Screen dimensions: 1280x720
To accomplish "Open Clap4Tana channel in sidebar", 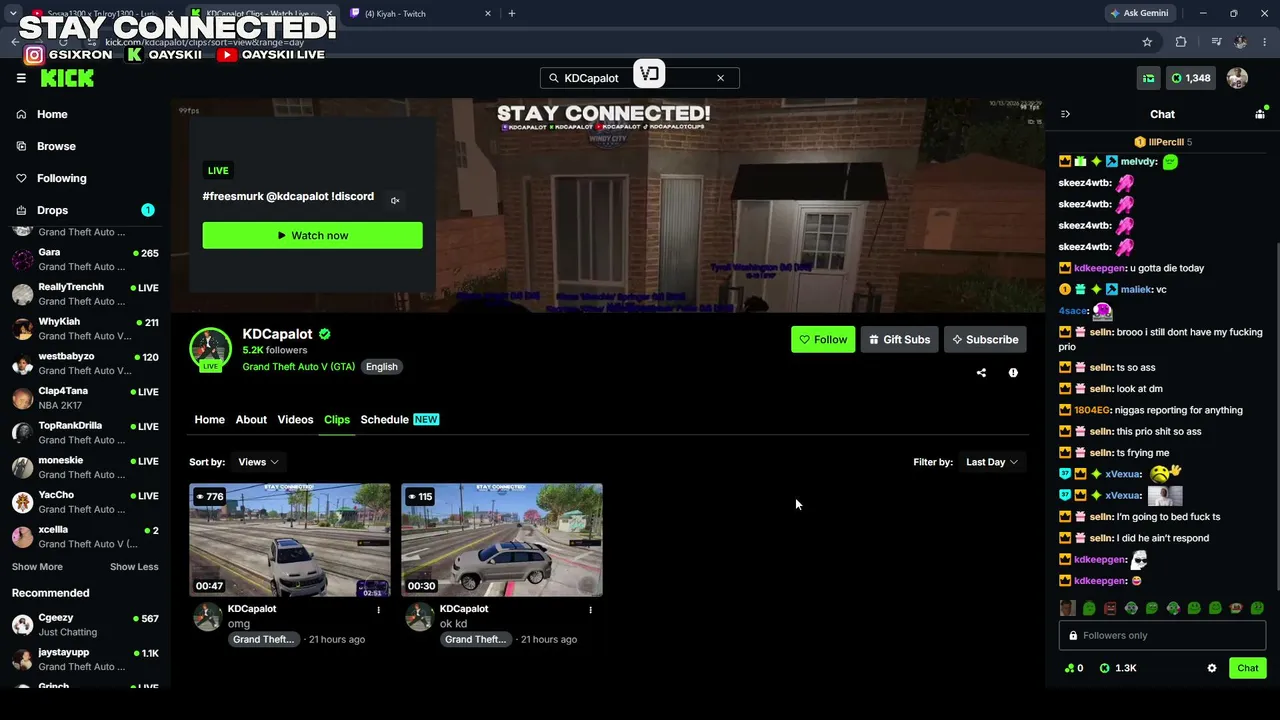I will (x=85, y=398).
